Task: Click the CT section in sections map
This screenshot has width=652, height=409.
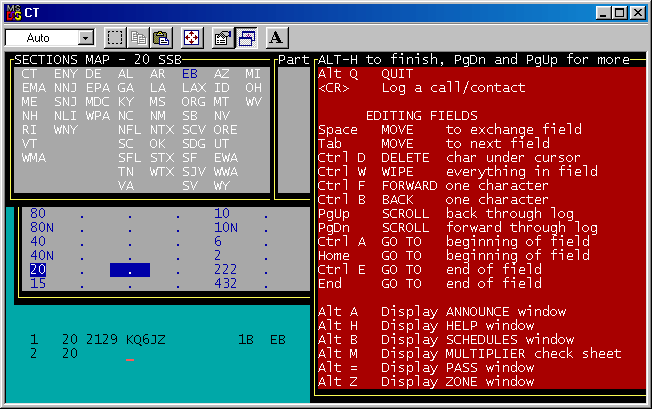Action: pos(30,74)
